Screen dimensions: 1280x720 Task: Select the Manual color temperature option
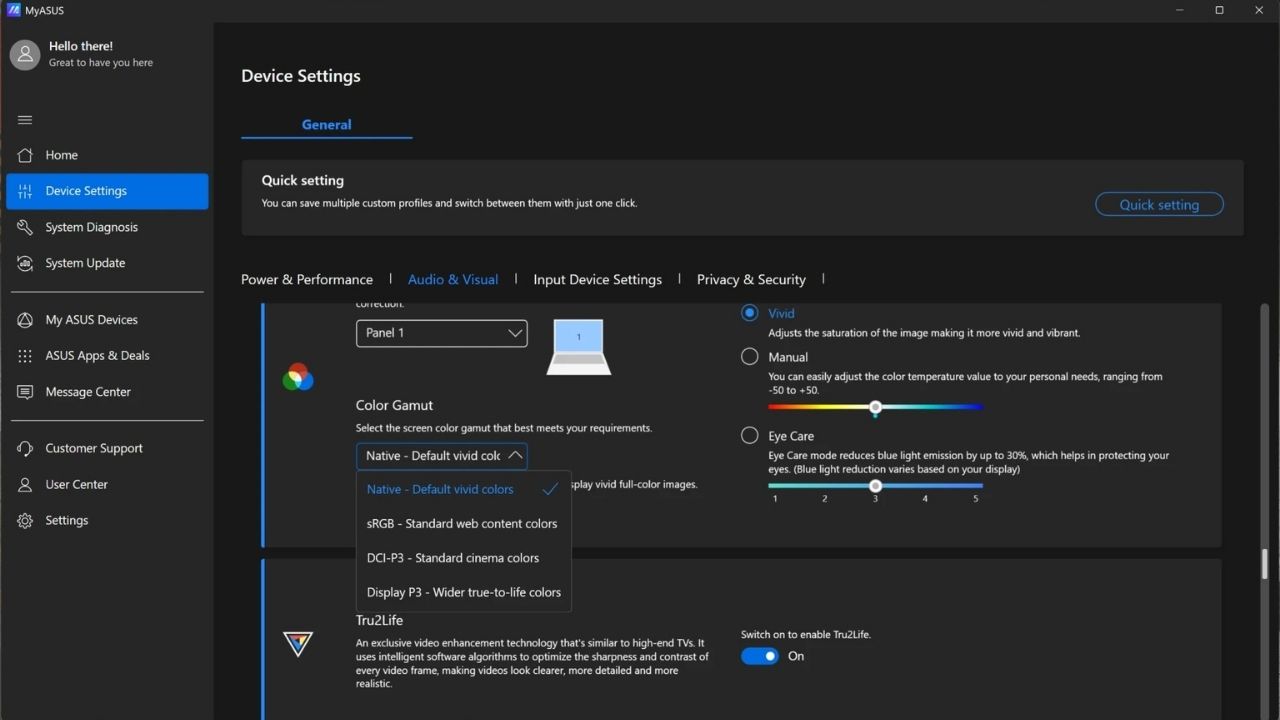750,357
